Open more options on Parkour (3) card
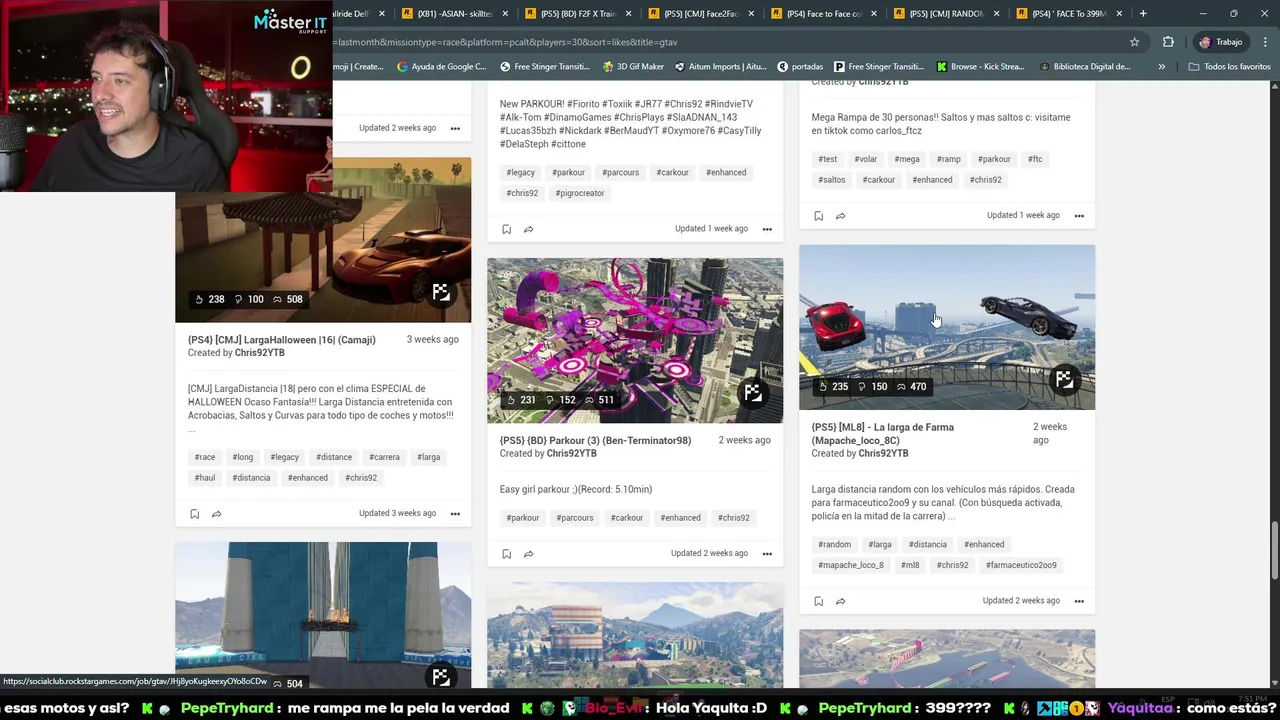The width and height of the screenshot is (1280, 720). 767,554
